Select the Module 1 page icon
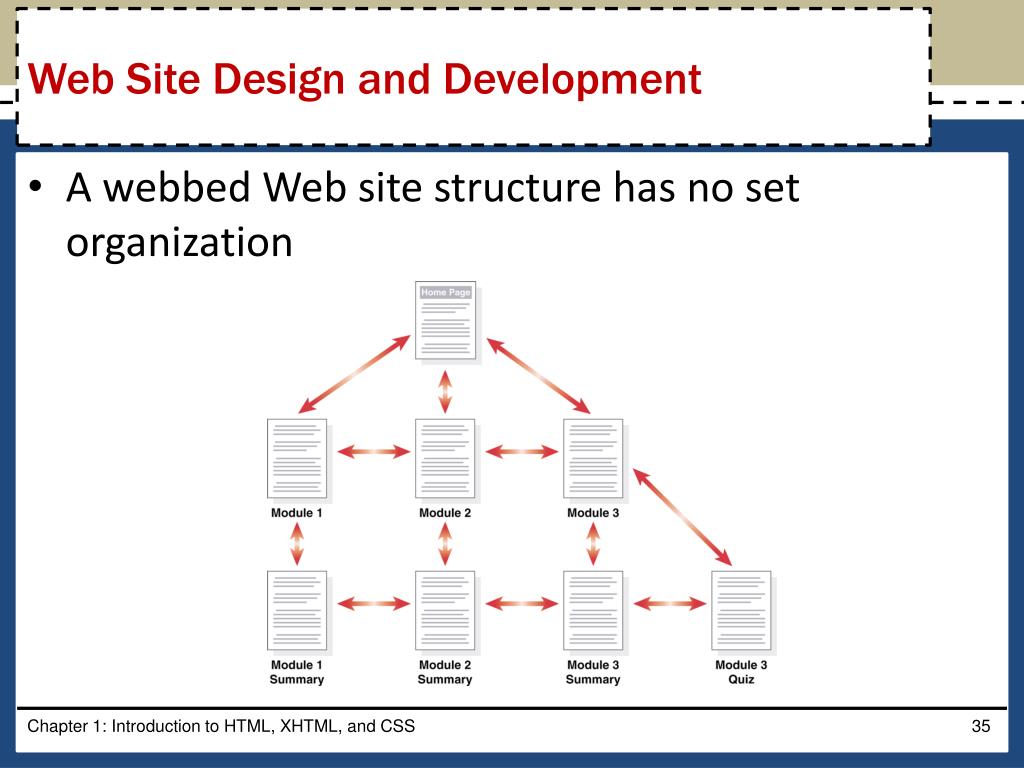The image size is (1024, 768). (x=297, y=458)
